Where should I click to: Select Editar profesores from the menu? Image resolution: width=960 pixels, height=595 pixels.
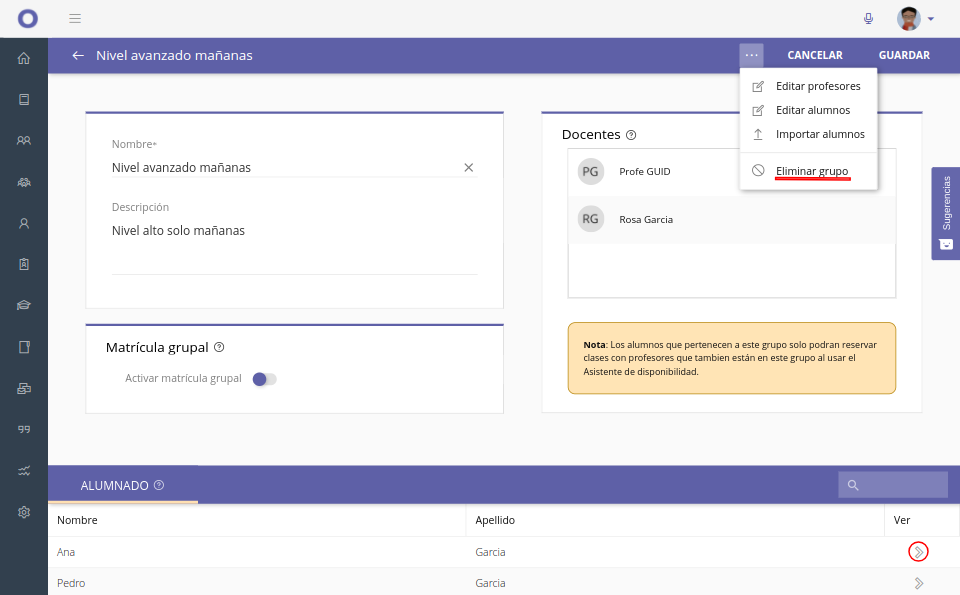(817, 86)
